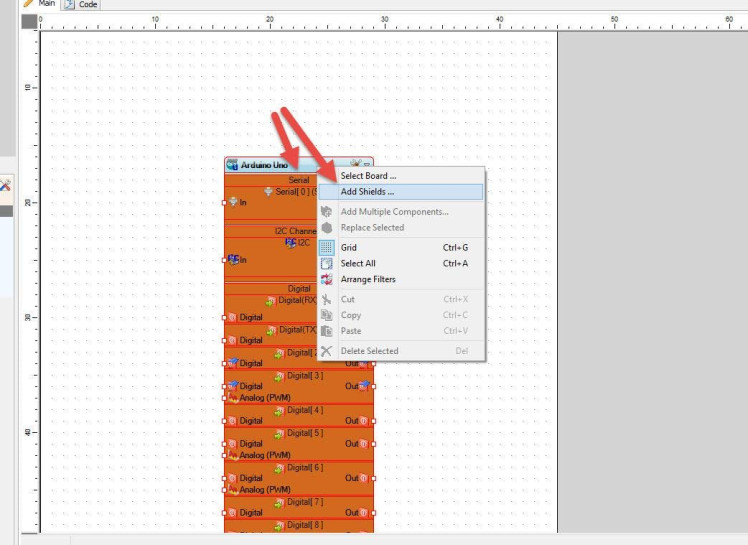
Task: Click Digital[ 6 ] Digital input pin icon
Action: [x=232, y=478]
